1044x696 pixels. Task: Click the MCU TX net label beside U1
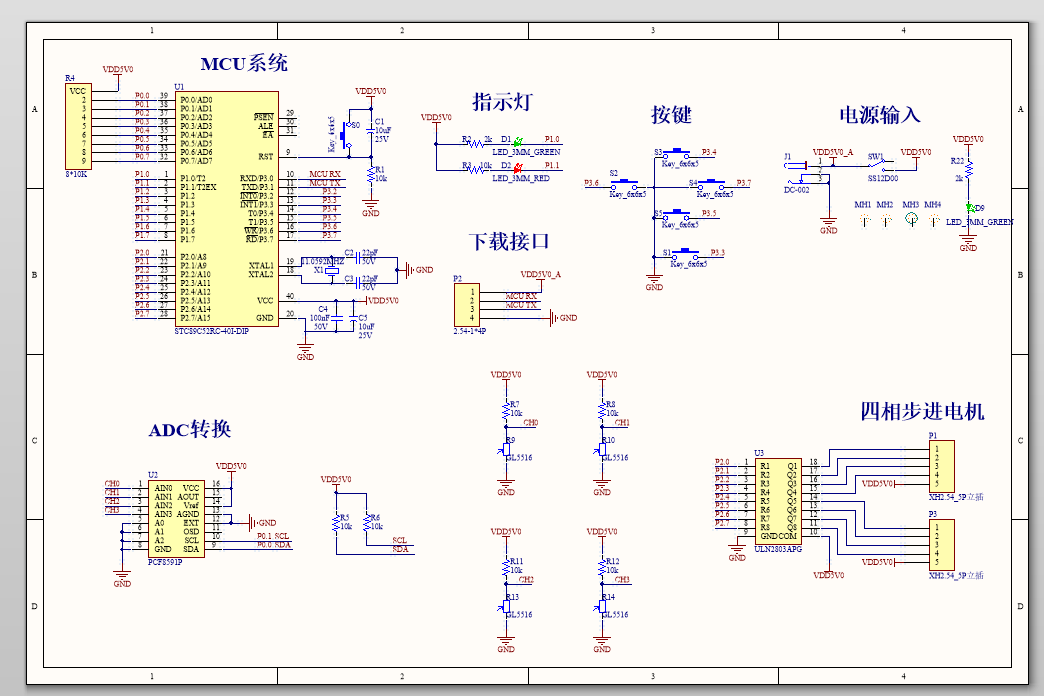[324, 182]
